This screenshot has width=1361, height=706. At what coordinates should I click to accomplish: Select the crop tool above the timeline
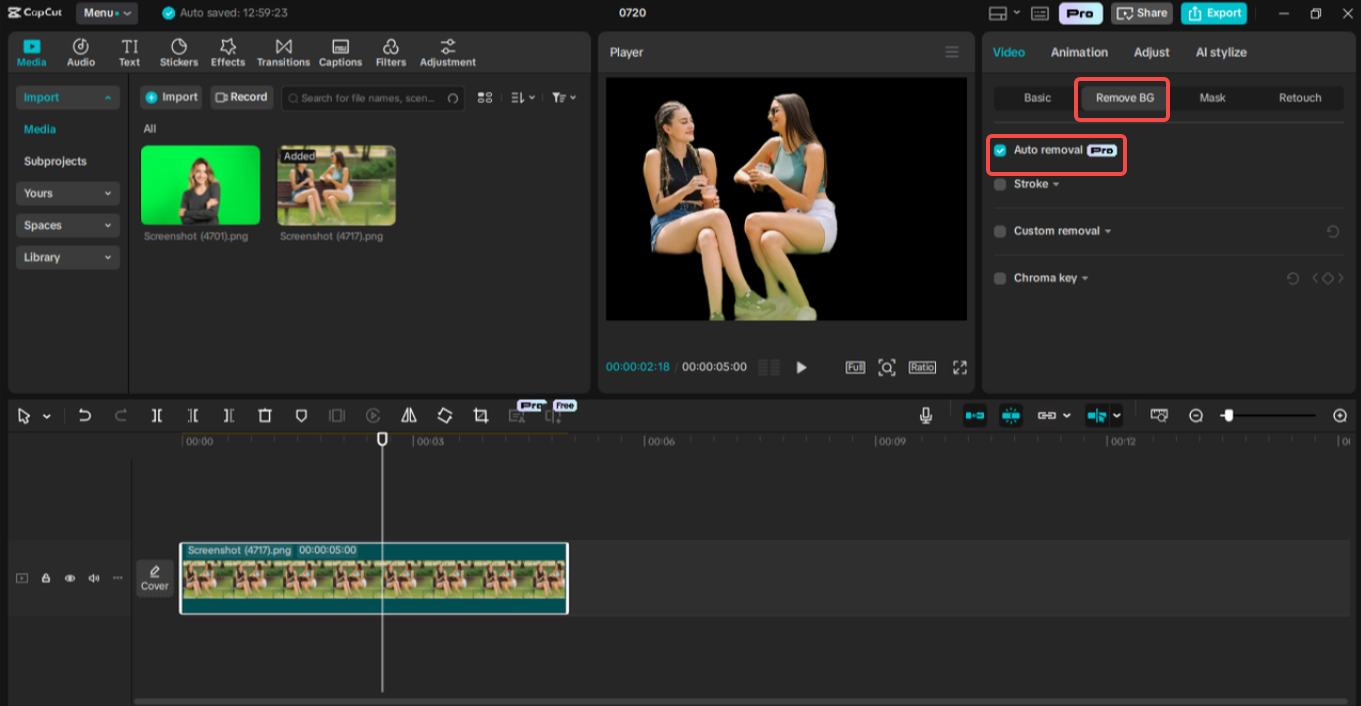(x=481, y=415)
